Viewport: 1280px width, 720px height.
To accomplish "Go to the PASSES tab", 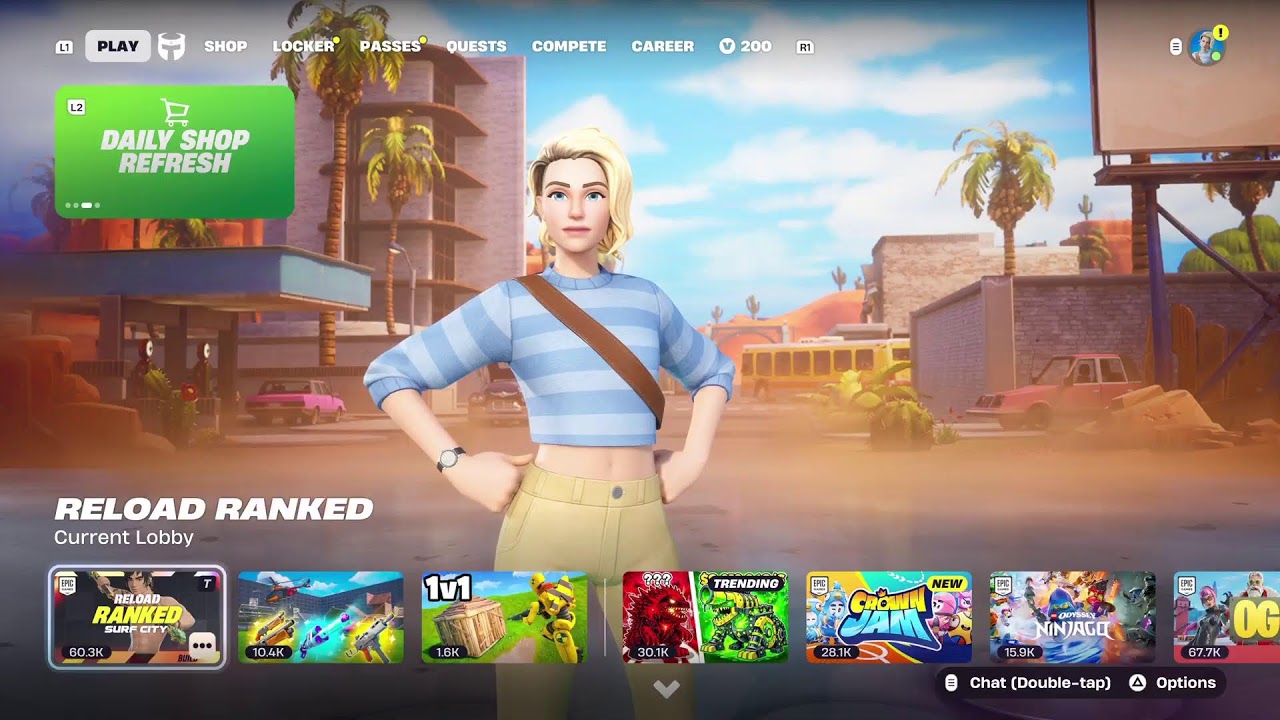I will pos(390,46).
